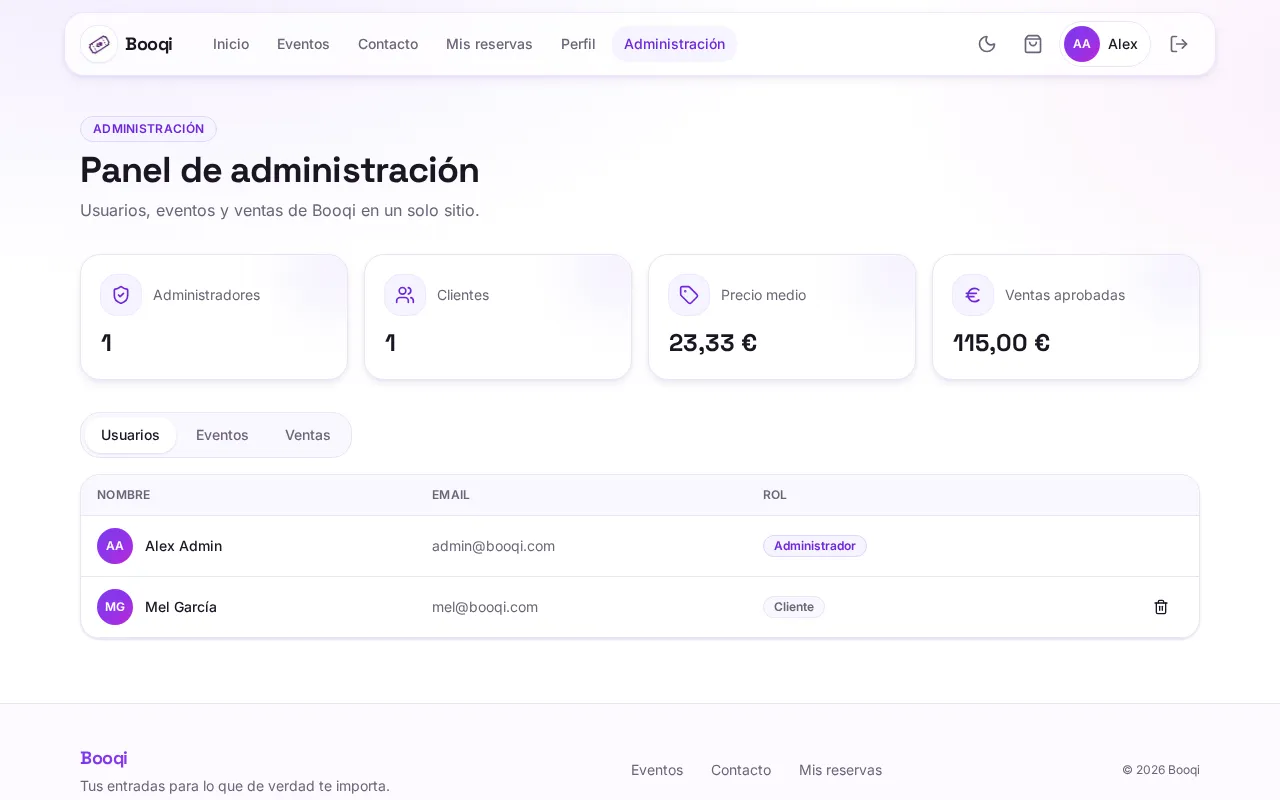Click the Booqi brand name in the header

(x=149, y=44)
